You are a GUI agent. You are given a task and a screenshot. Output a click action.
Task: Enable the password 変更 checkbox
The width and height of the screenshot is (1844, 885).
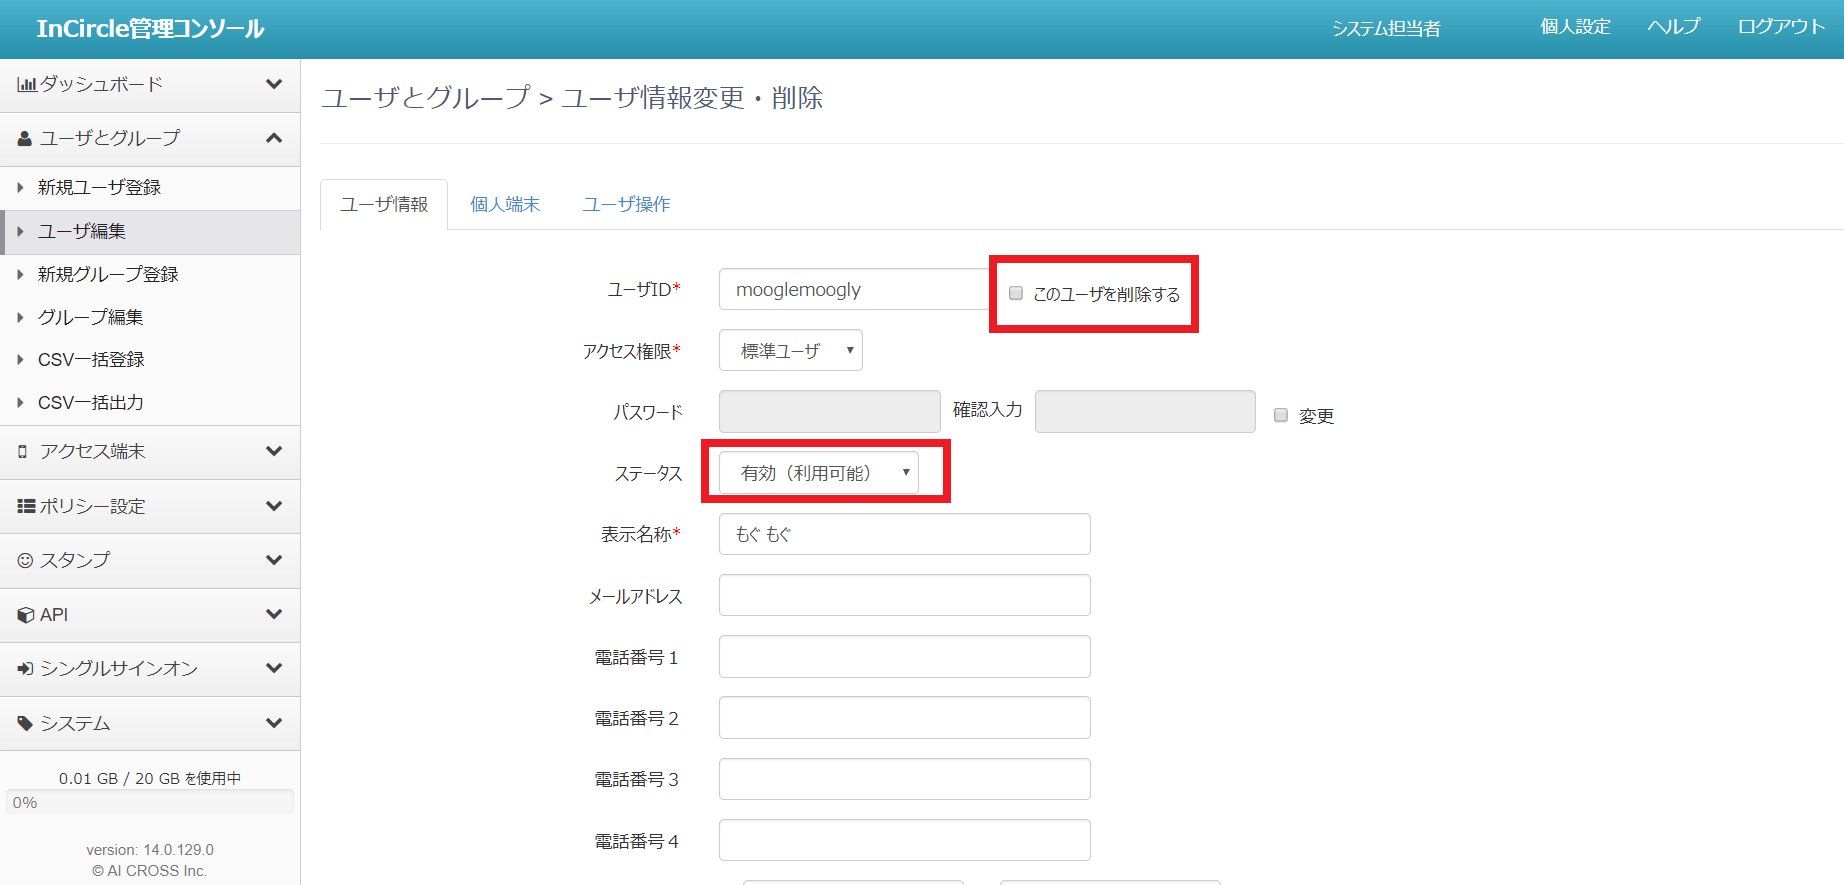[1281, 415]
